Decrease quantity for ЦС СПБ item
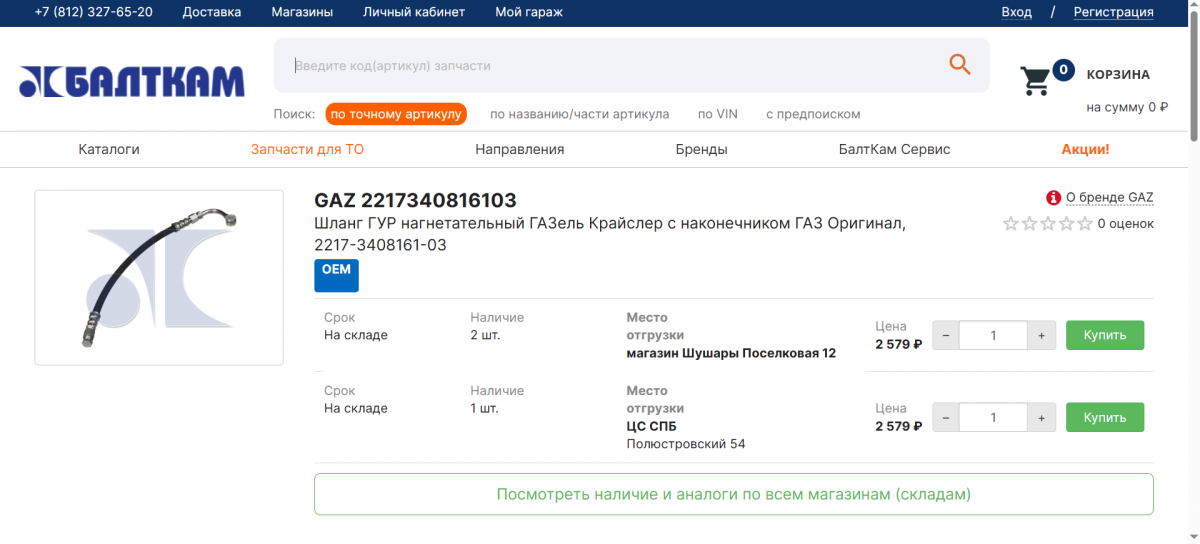This screenshot has height=544, width=1200. (x=946, y=418)
